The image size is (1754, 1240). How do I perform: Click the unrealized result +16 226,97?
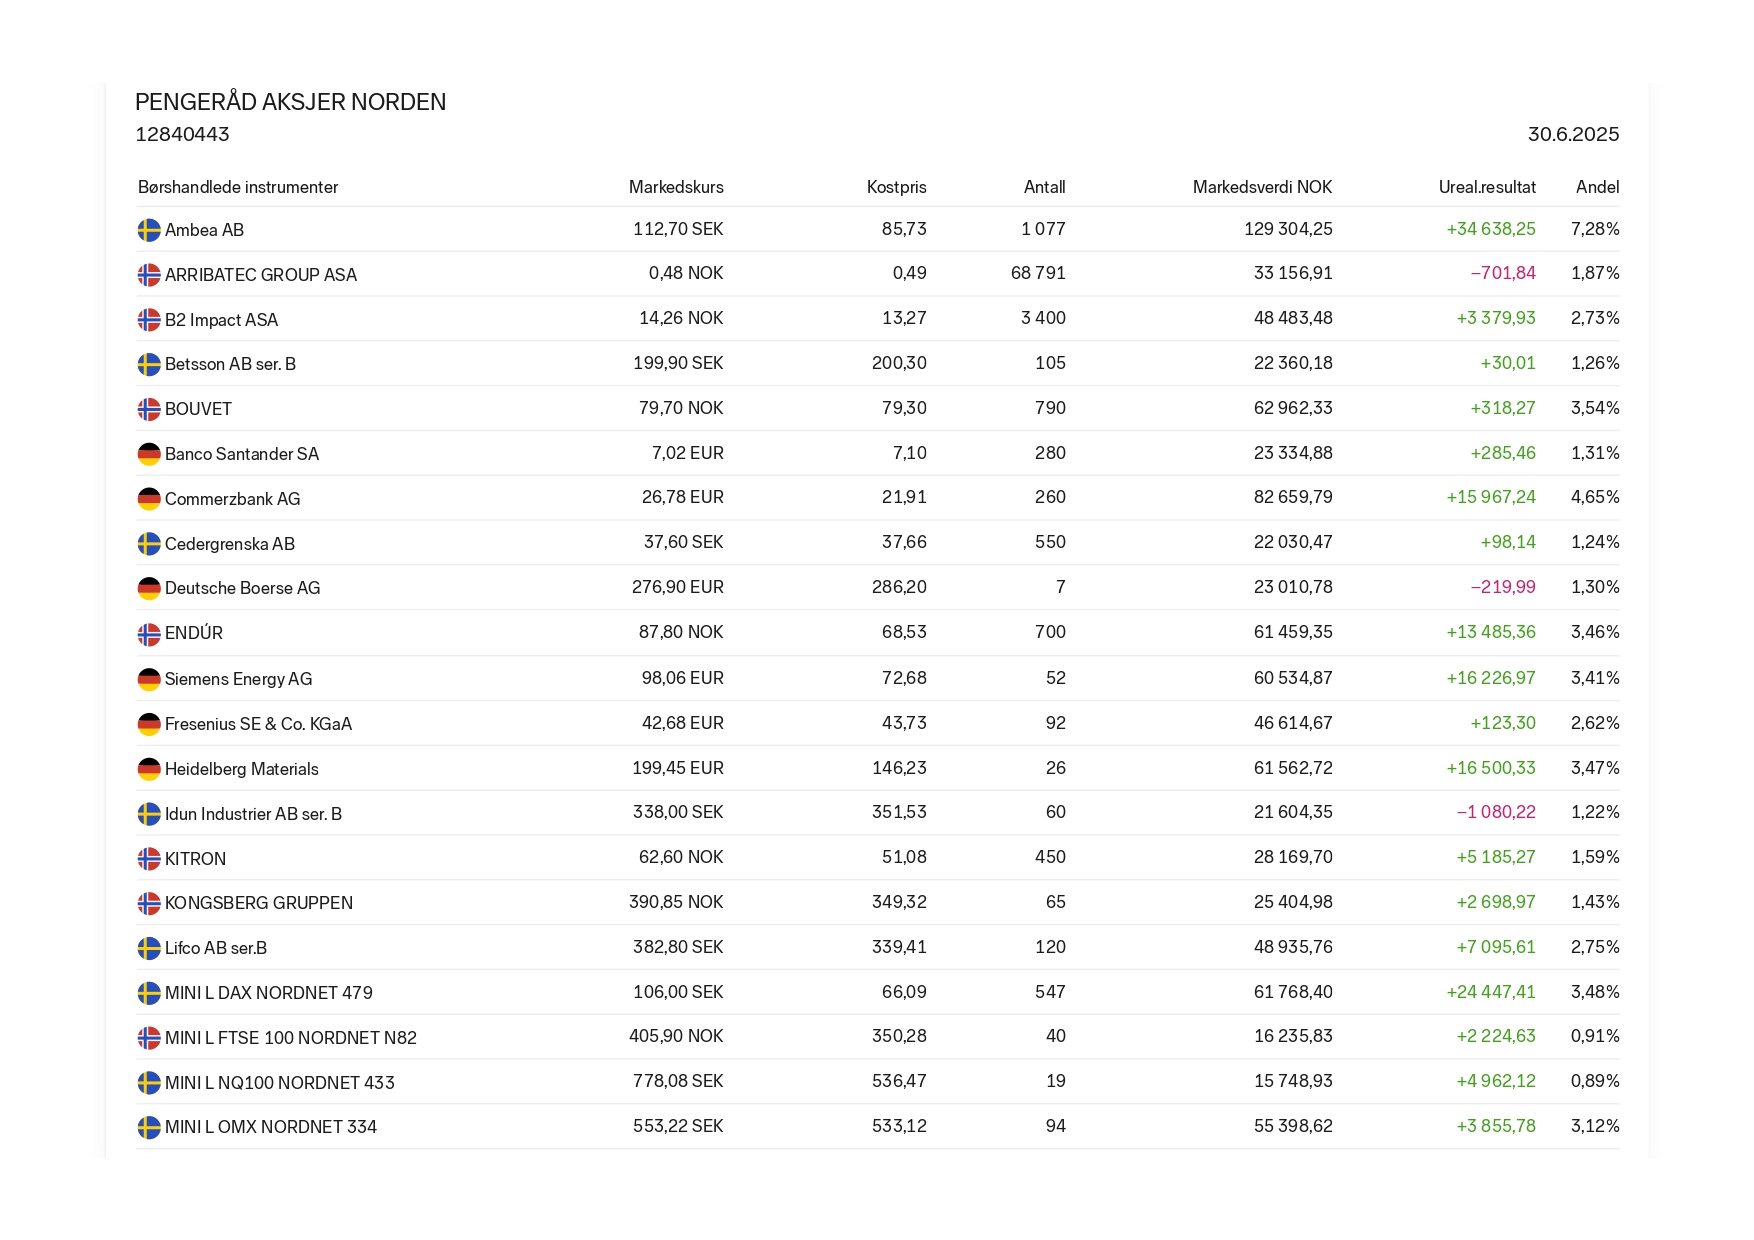(x=1491, y=678)
